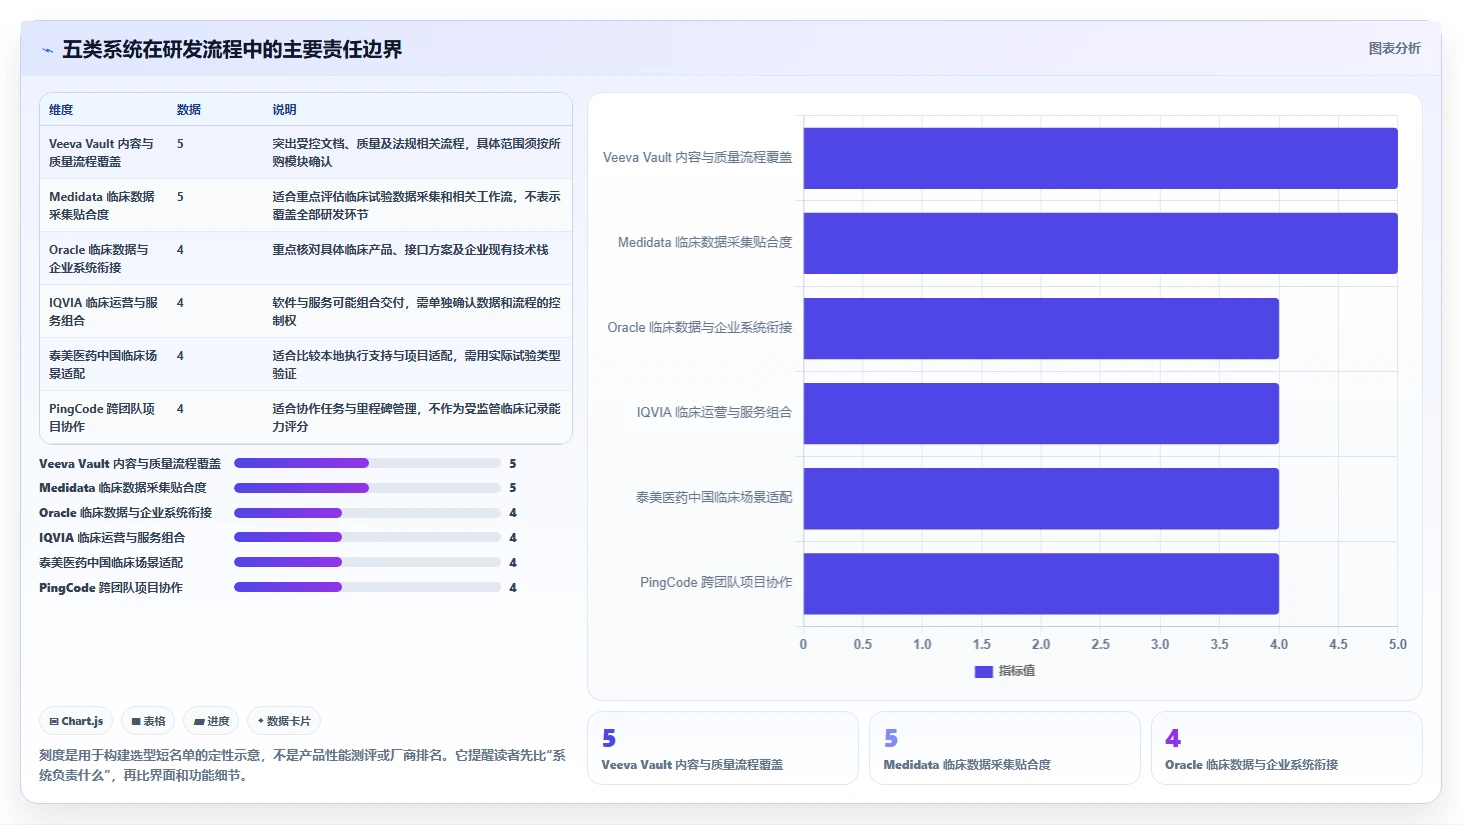
Task: Click the 5.0 x-axis tick label
Action: 1398,645
